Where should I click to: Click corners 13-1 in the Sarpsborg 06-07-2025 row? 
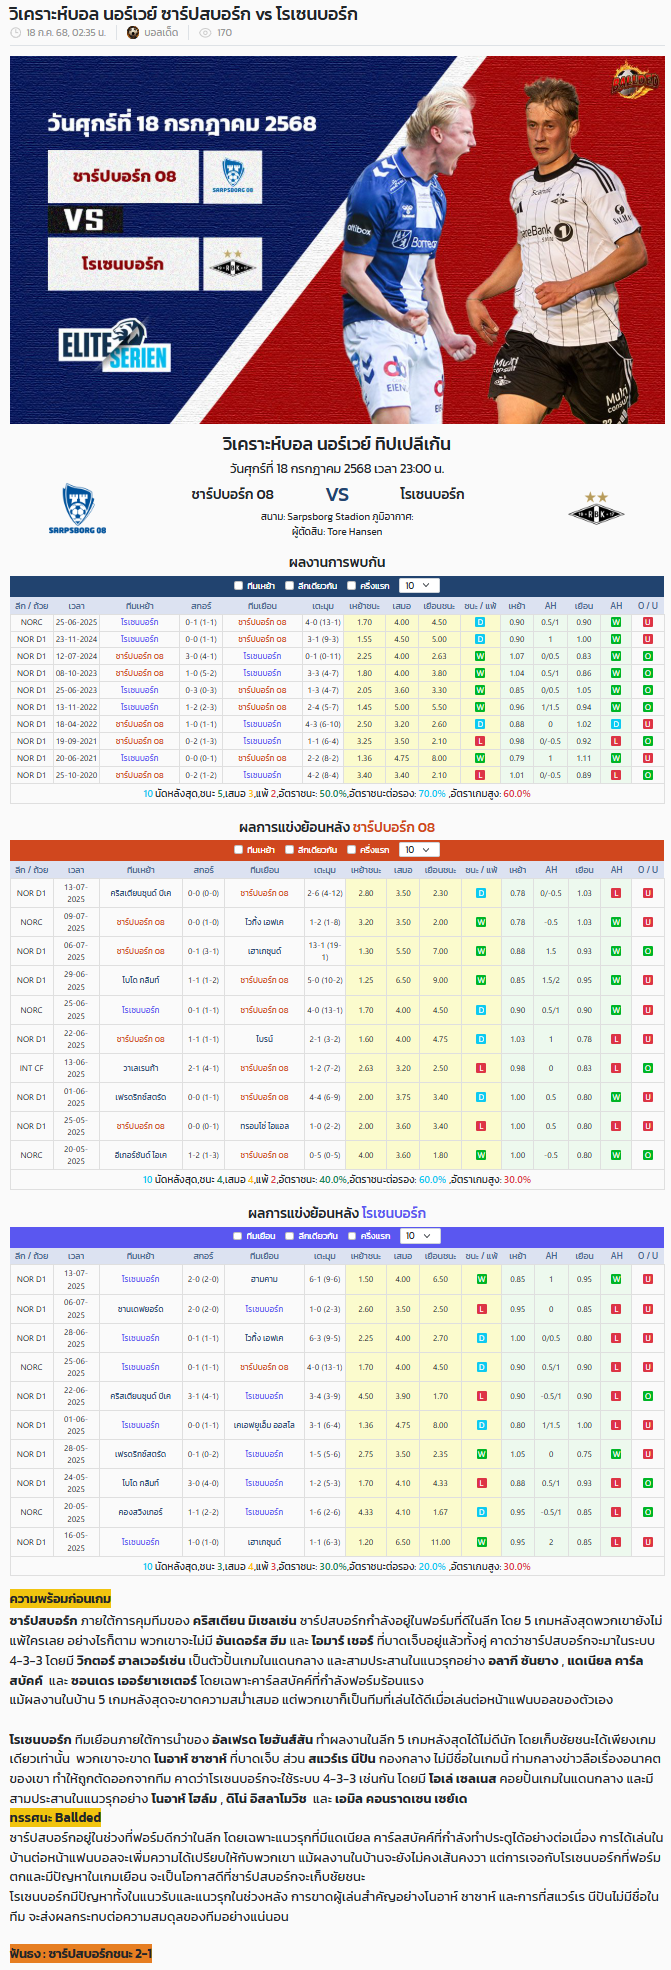point(323,951)
